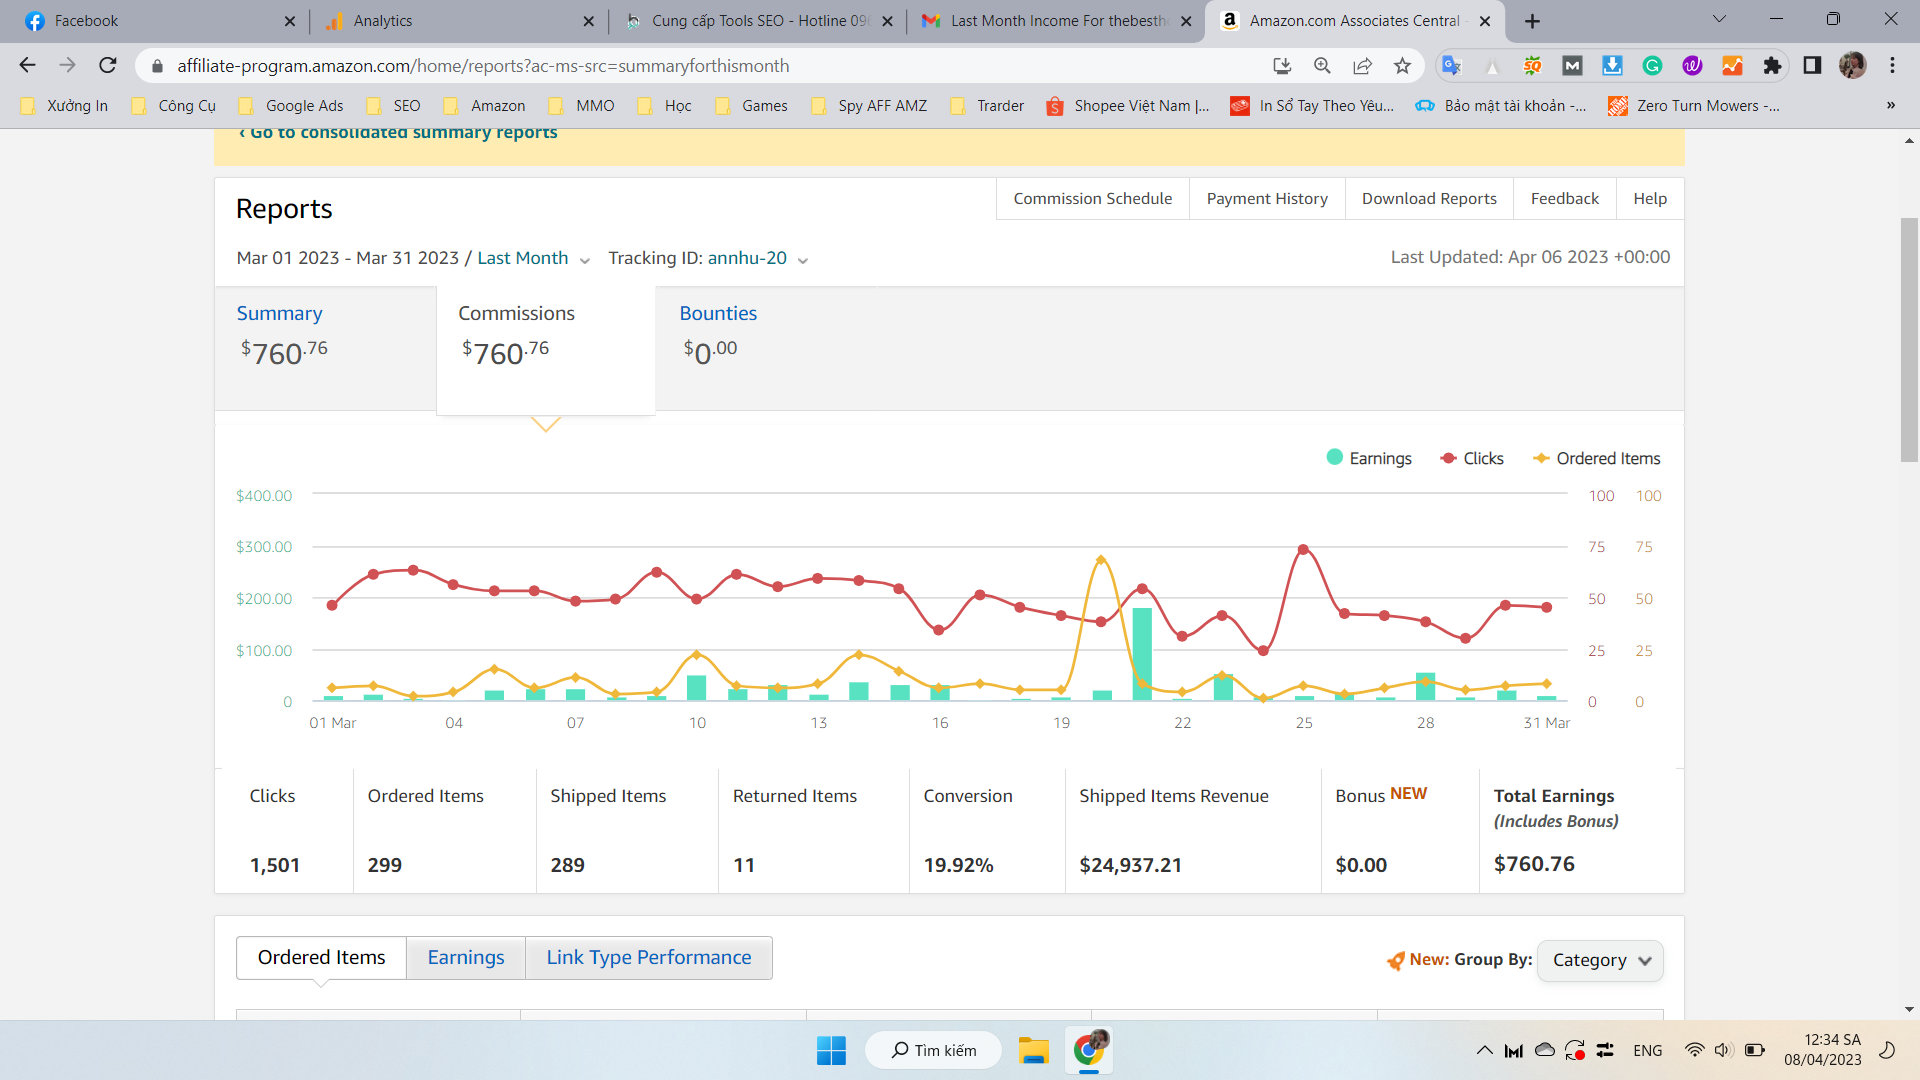
Task: Close the Analytics tab
Action: click(588, 21)
